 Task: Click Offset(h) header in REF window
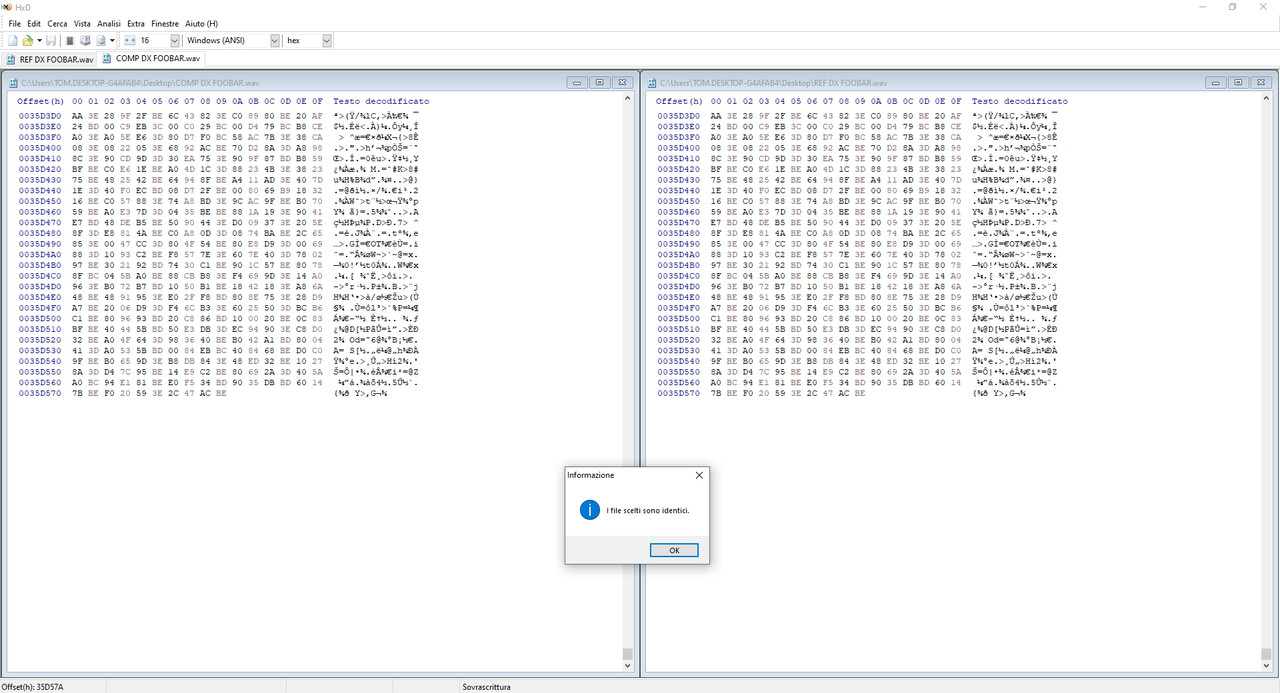pyautogui.click(x=679, y=101)
